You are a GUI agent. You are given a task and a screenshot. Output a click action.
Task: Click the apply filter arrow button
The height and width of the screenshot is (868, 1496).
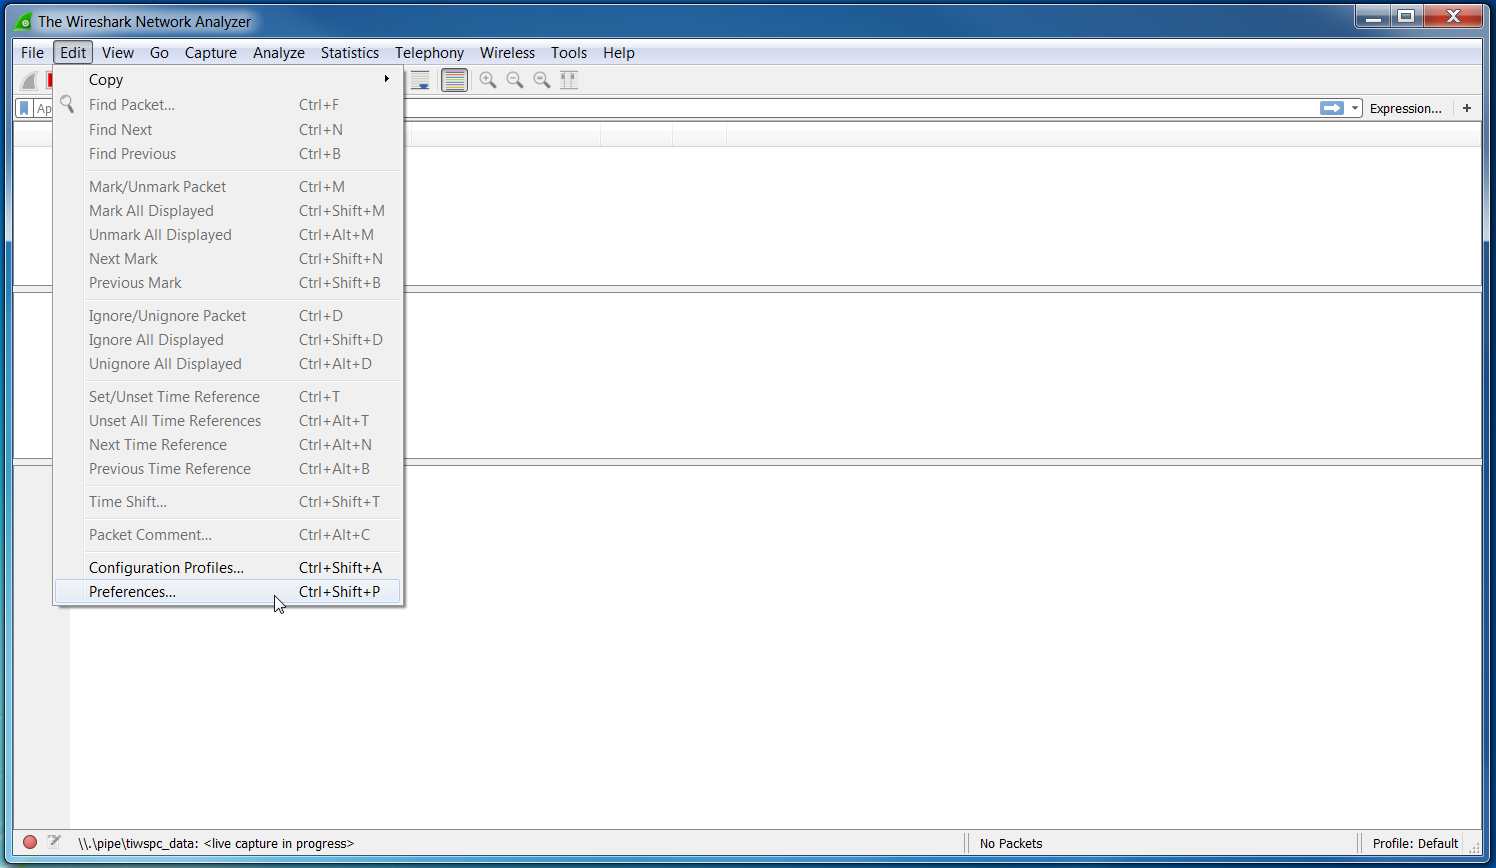point(1332,108)
